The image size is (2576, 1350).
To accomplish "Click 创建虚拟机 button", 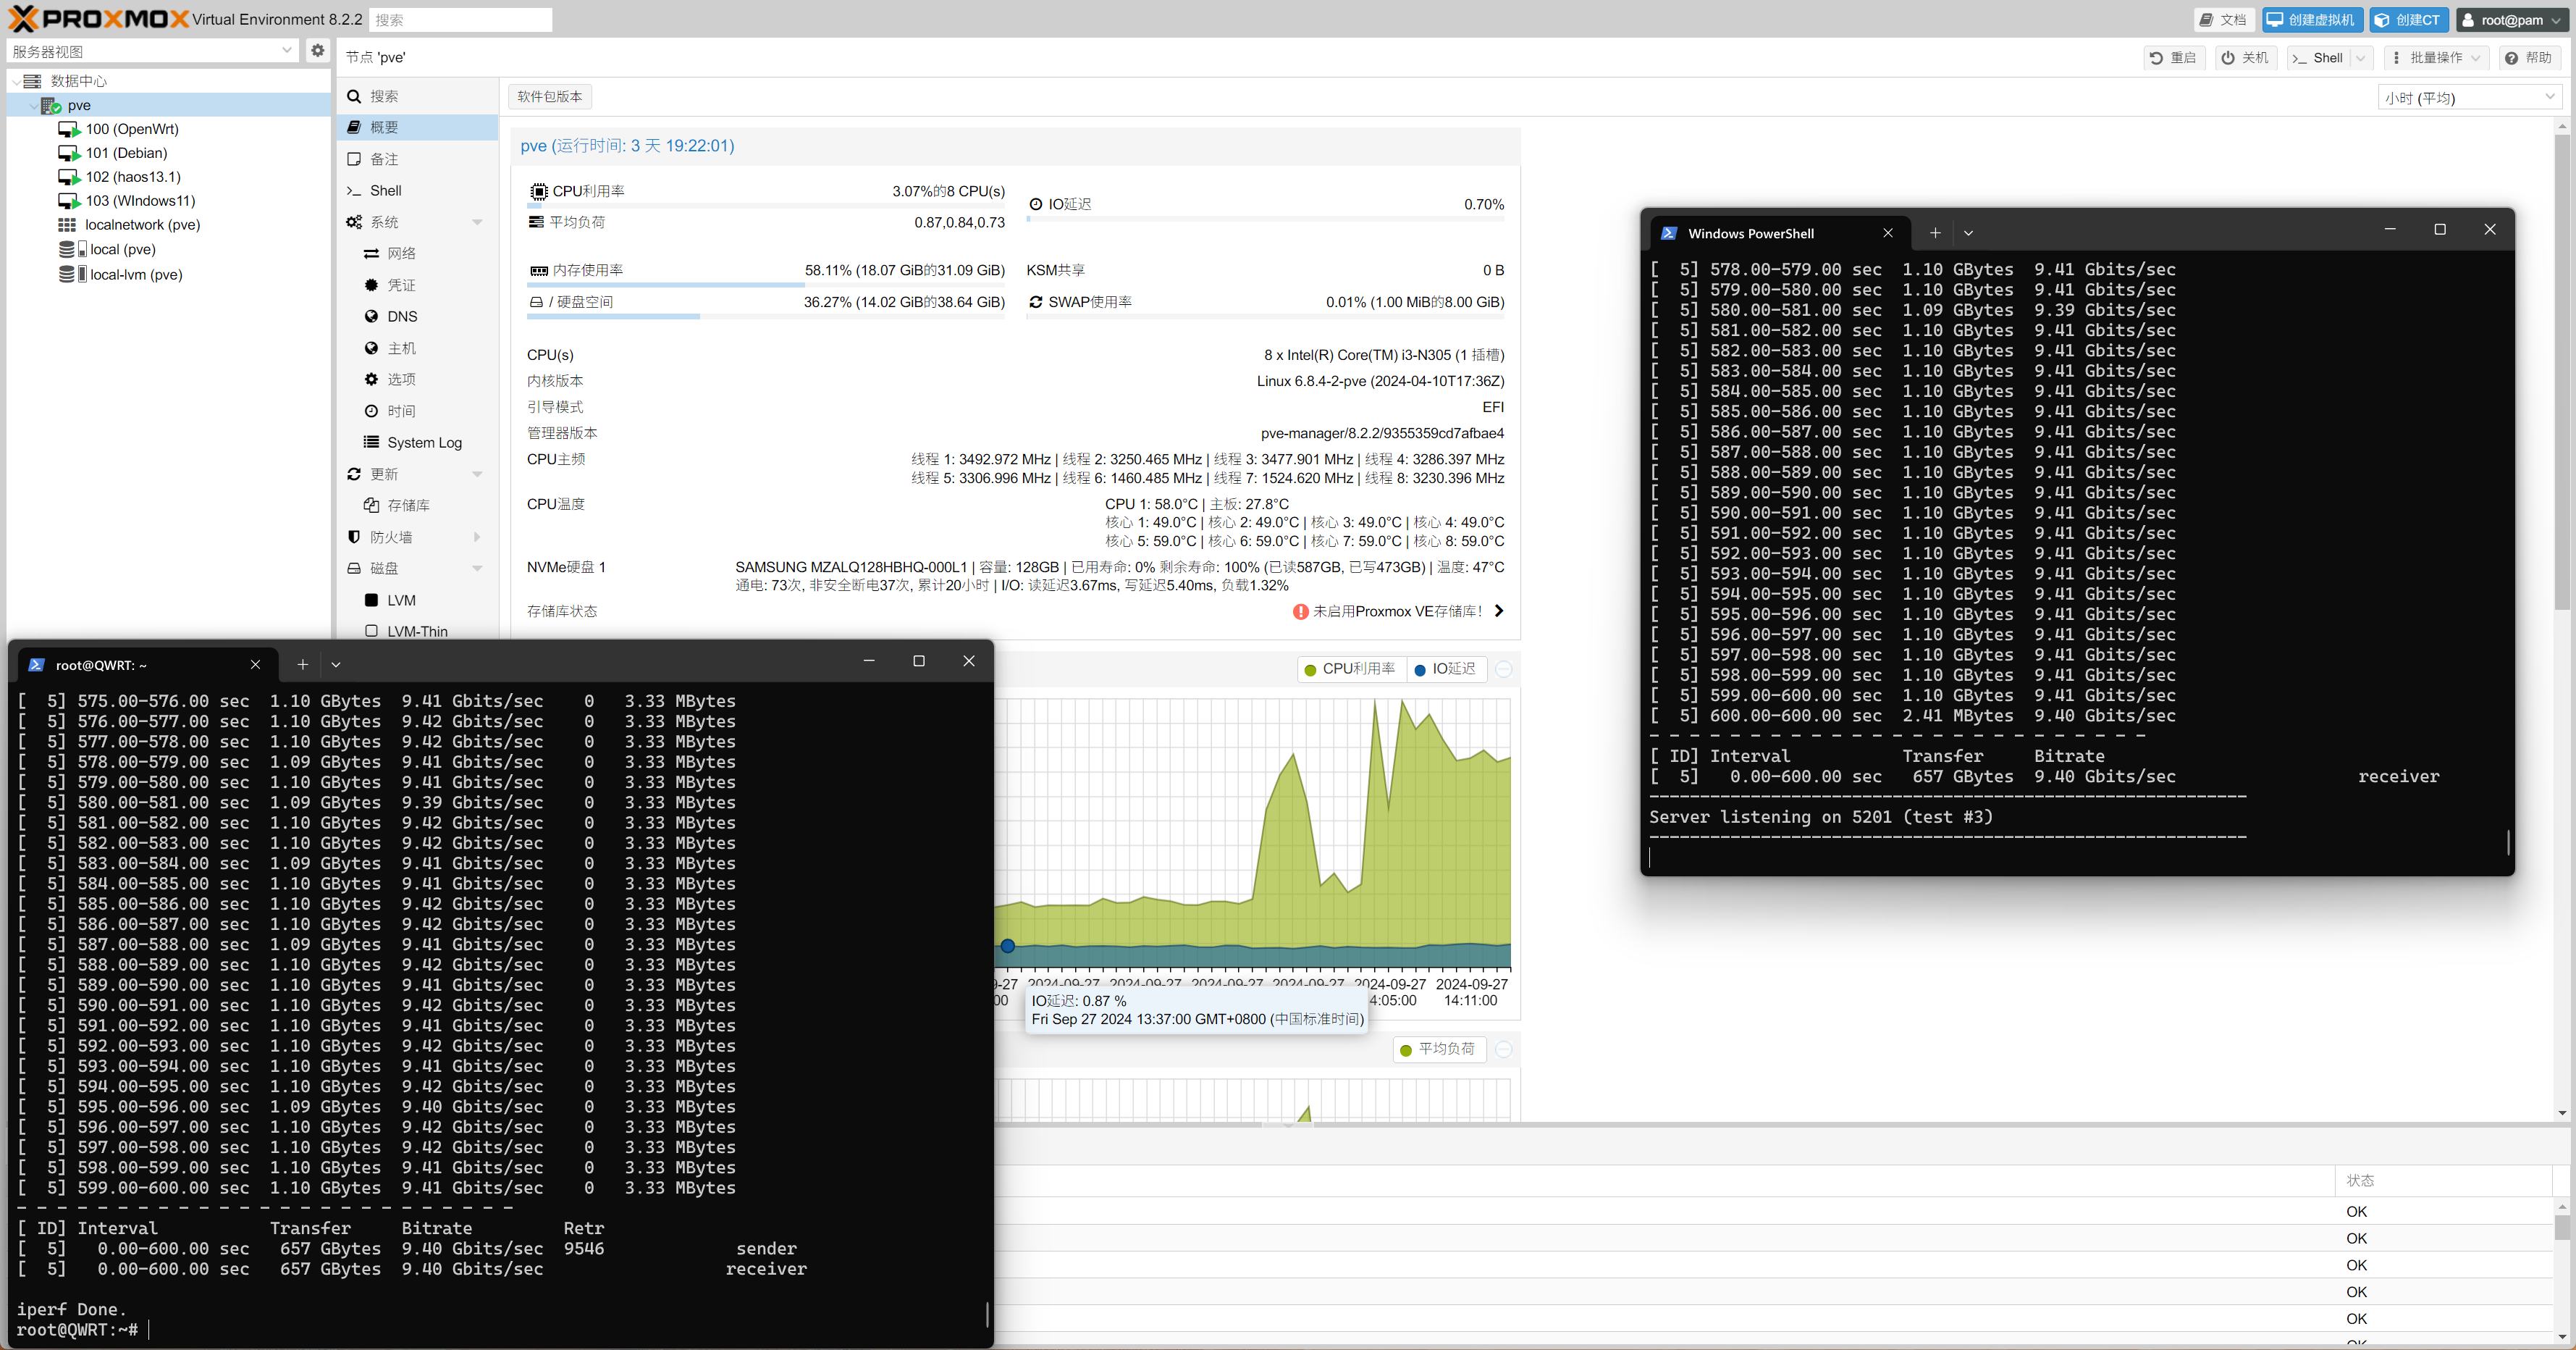I will pyautogui.click(x=2310, y=20).
